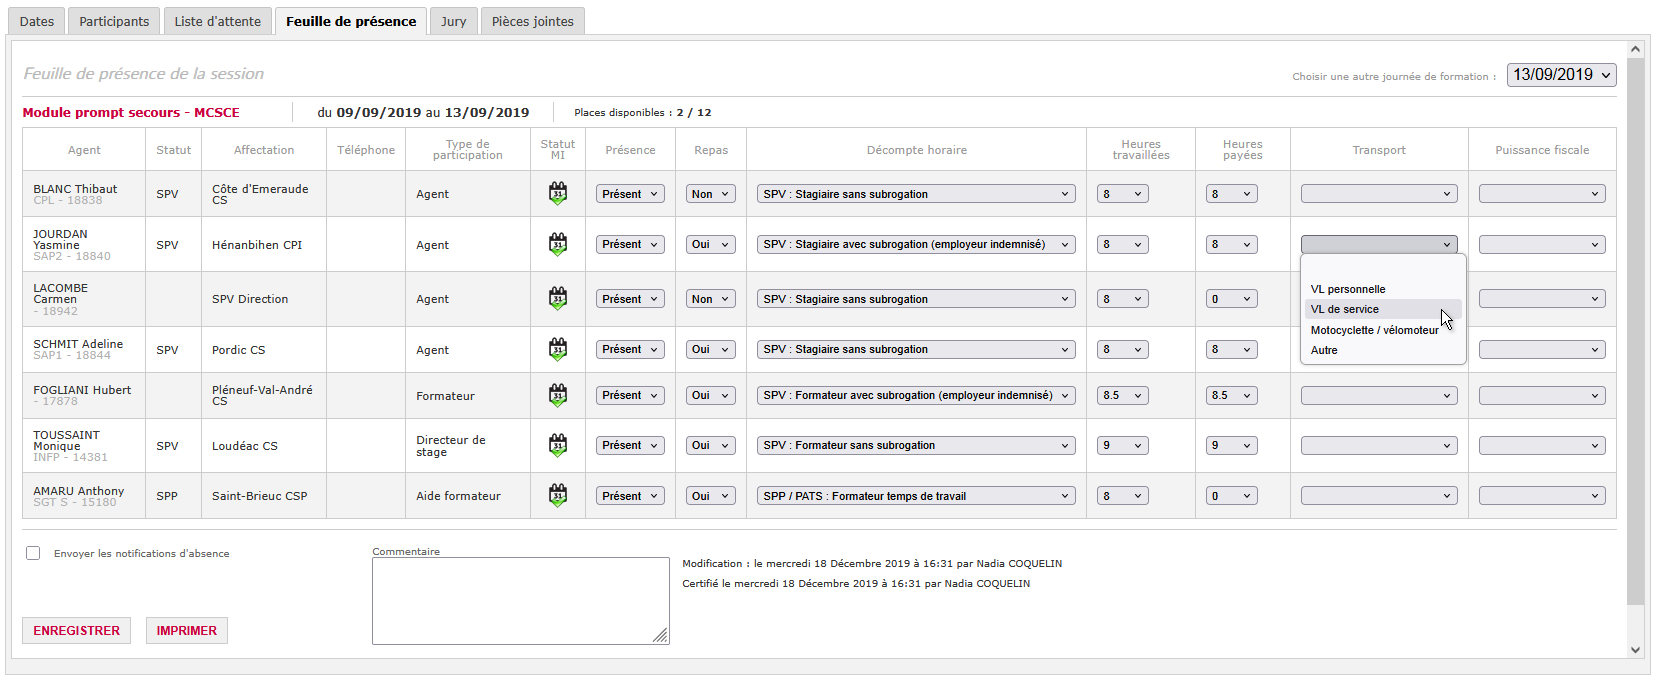Click the ENREGISTRER button
The height and width of the screenshot is (683, 1657).
76,630
